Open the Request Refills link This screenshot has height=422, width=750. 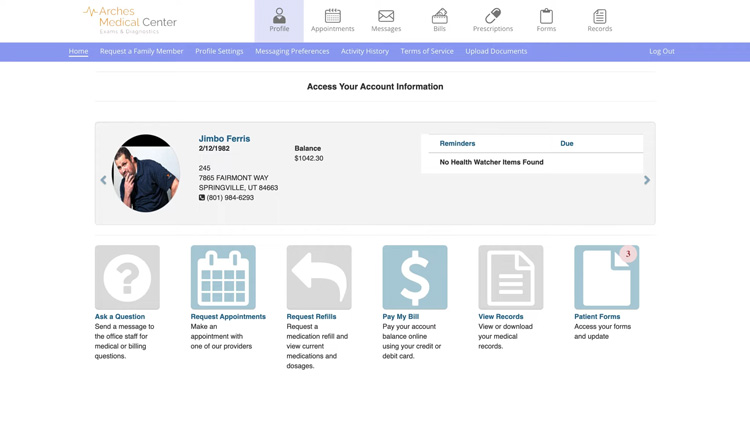311,317
